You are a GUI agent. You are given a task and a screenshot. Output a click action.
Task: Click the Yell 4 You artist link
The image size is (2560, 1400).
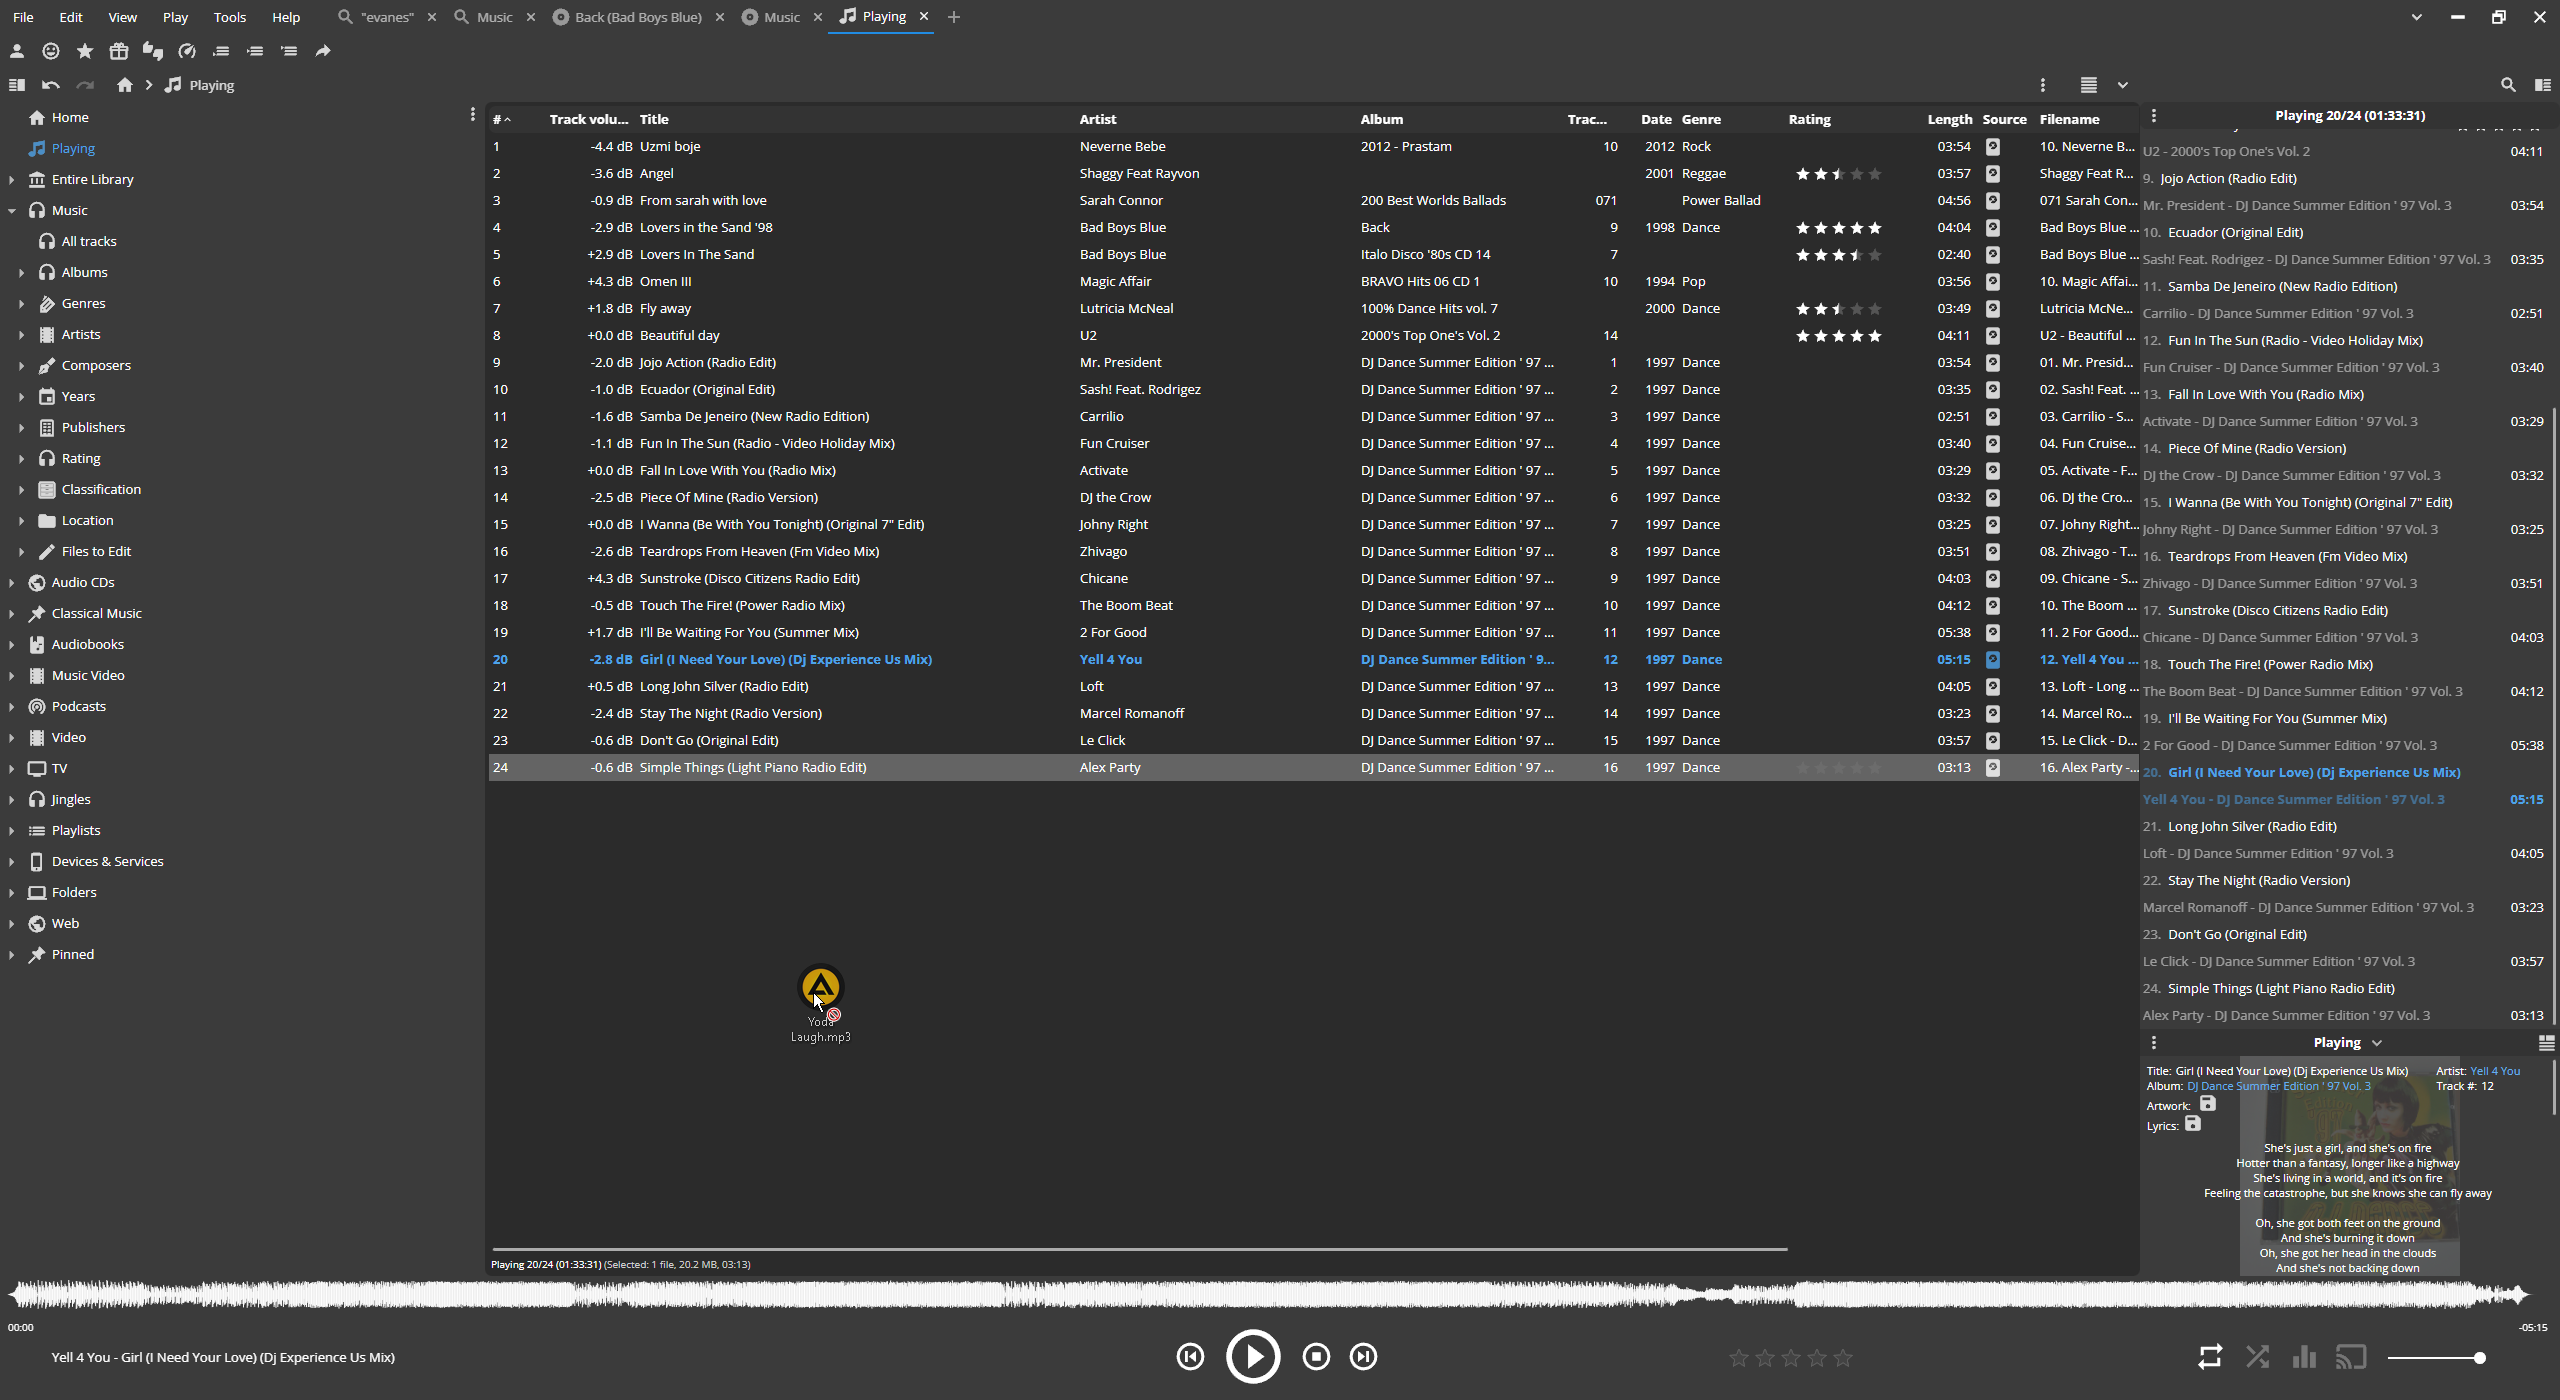coord(2495,1071)
